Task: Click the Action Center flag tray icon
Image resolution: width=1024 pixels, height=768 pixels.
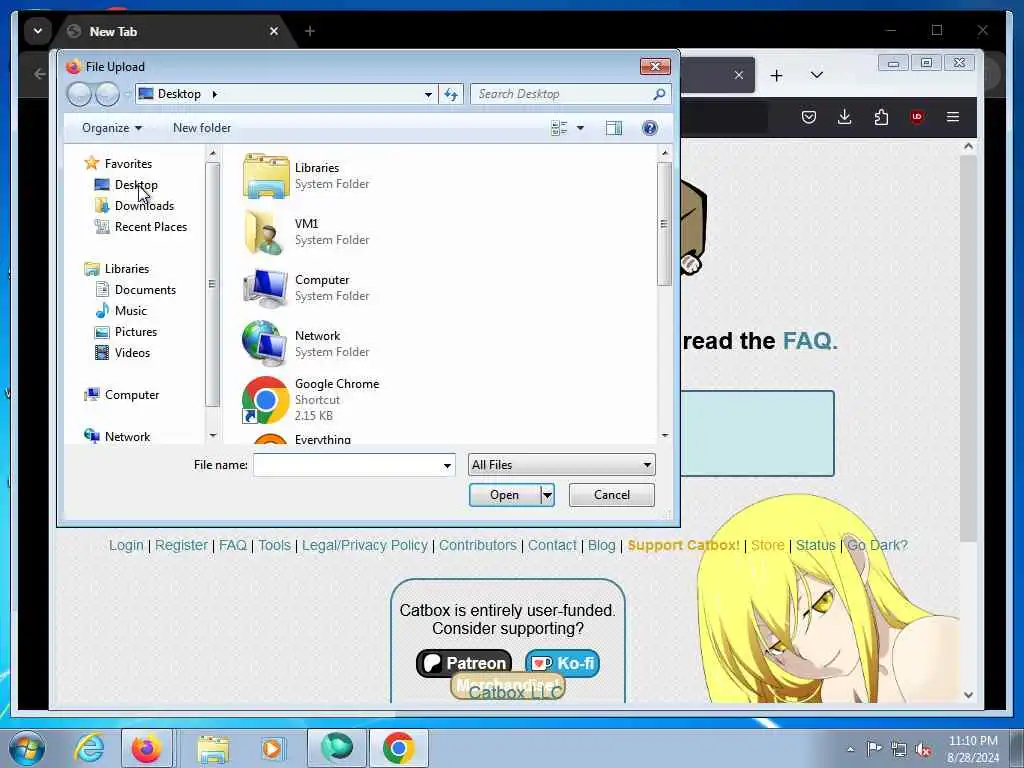Action: click(x=874, y=748)
